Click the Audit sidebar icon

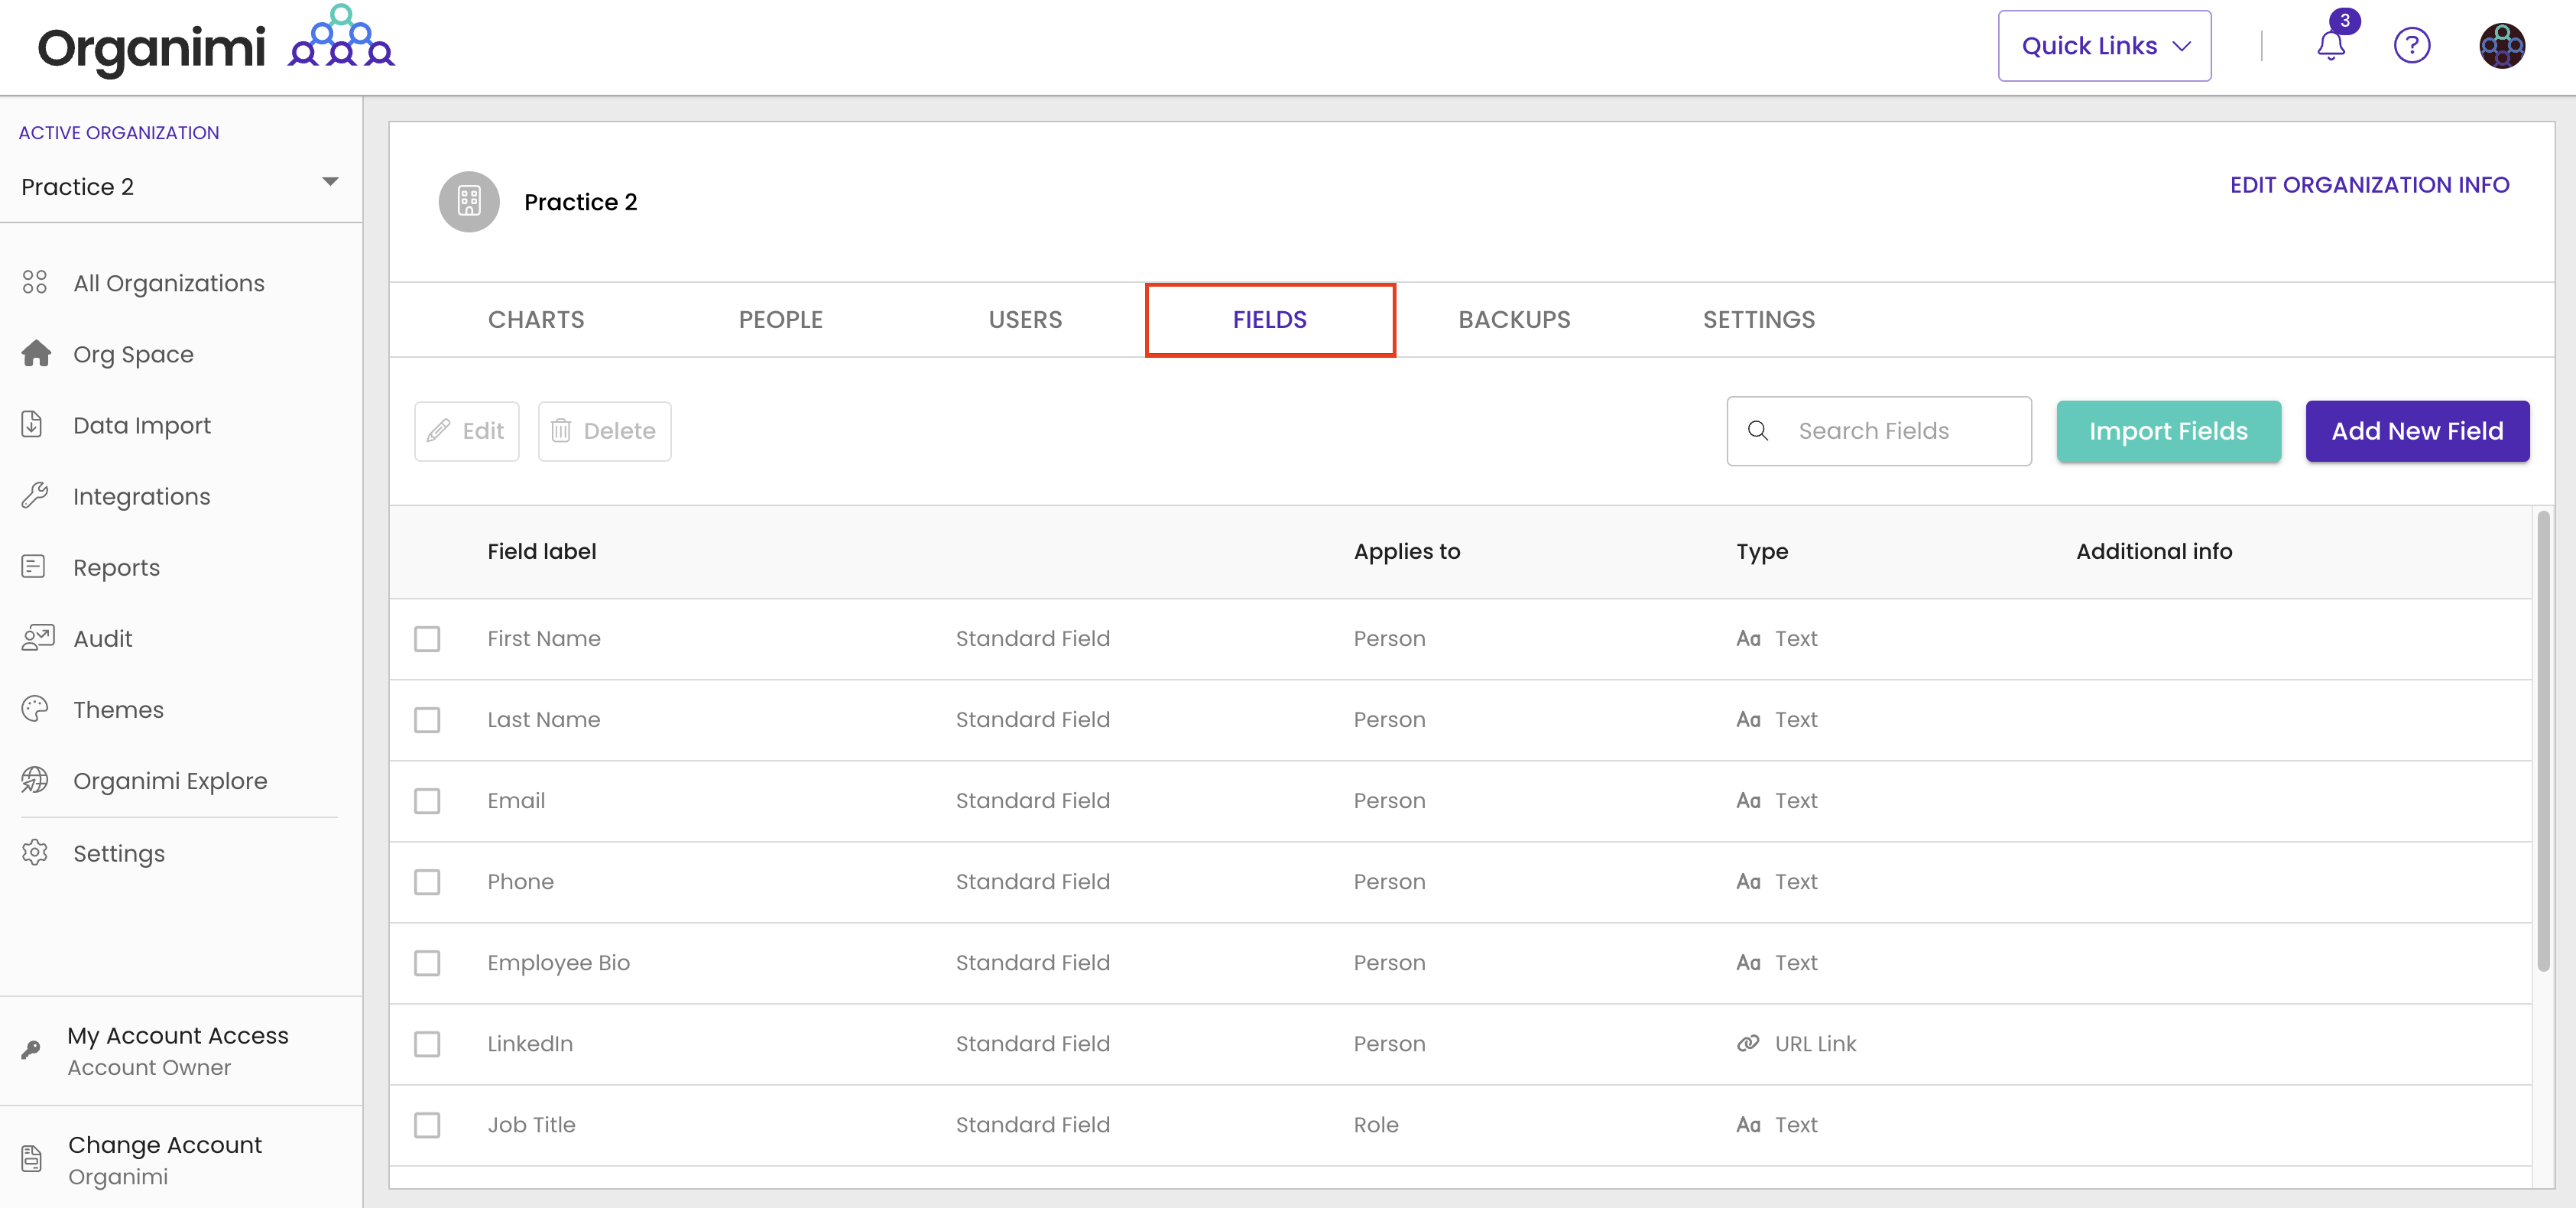[x=37, y=638]
